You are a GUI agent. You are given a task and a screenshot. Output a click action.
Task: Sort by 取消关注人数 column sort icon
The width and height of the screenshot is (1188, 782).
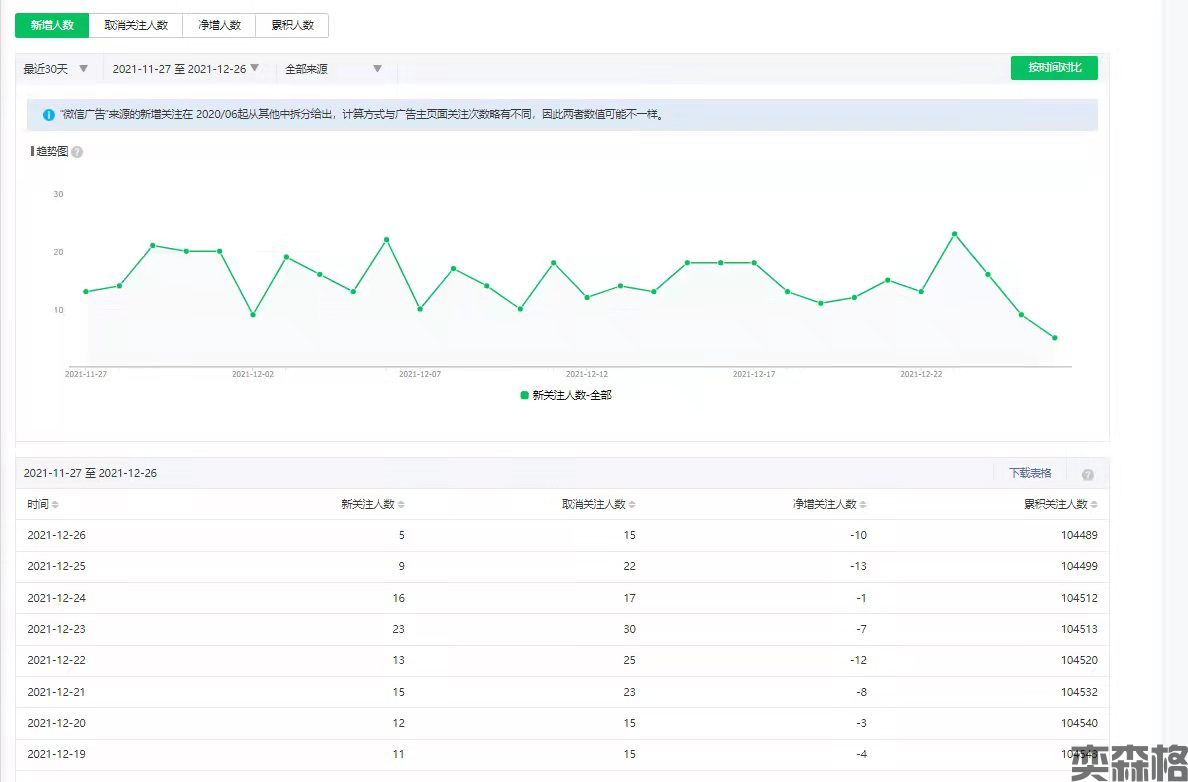click(632, 505)
